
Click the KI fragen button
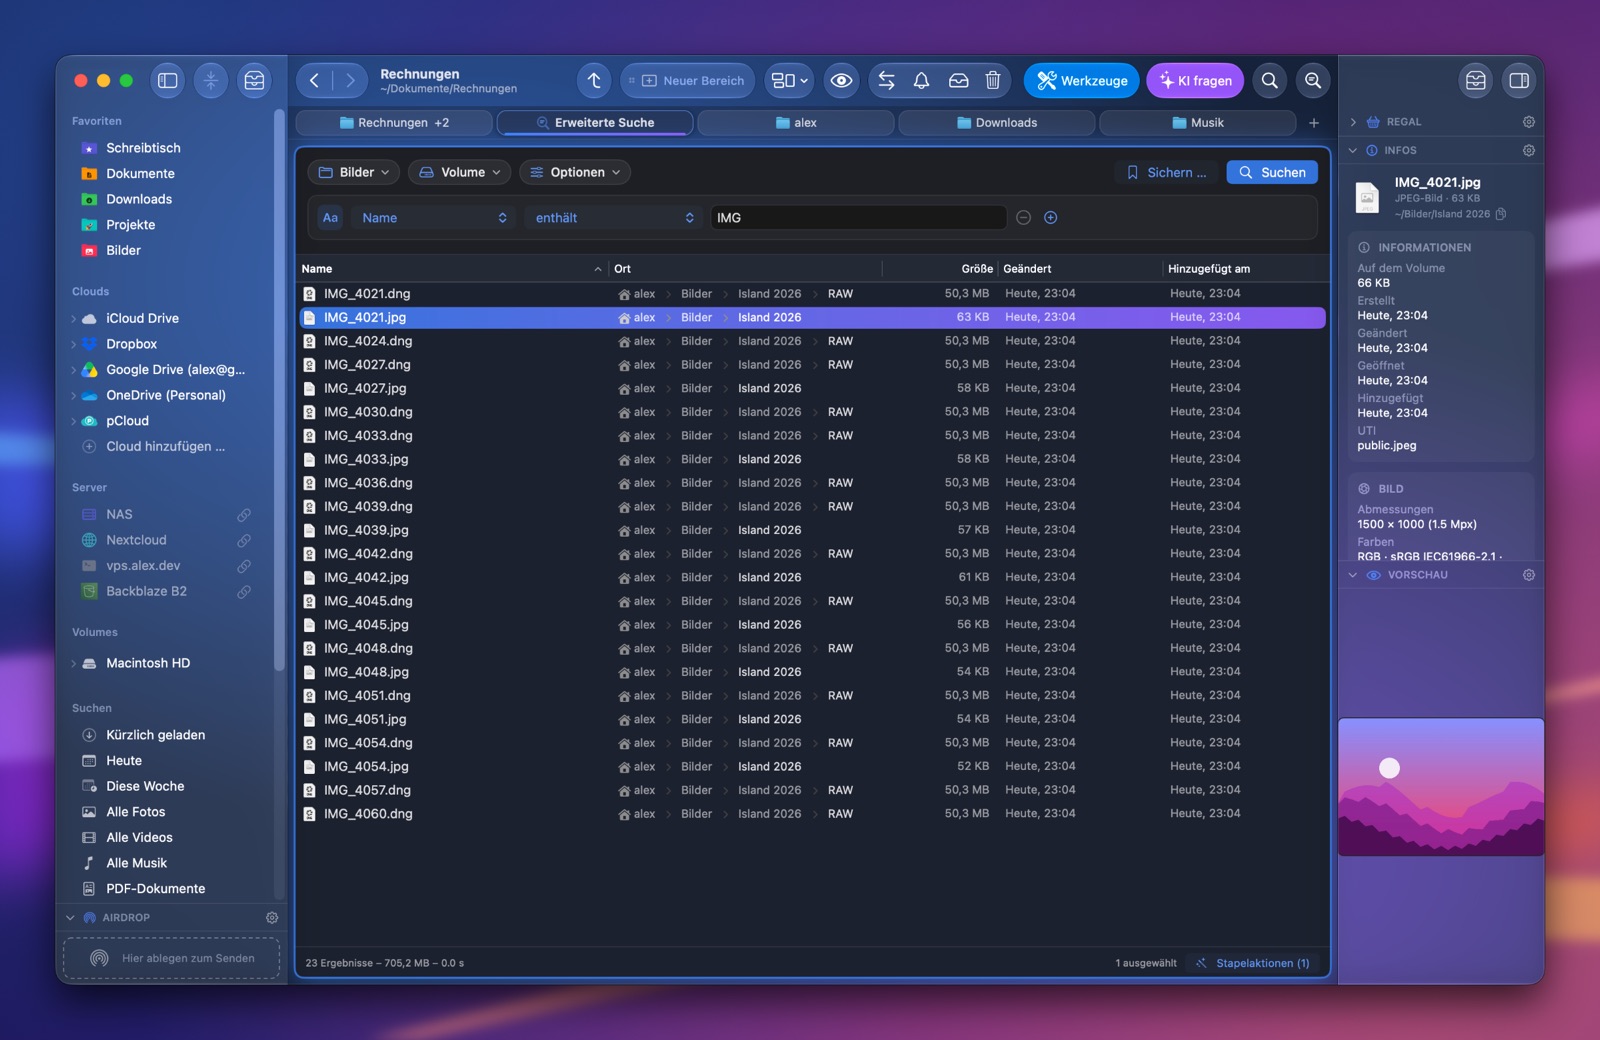pos(1195,81)
